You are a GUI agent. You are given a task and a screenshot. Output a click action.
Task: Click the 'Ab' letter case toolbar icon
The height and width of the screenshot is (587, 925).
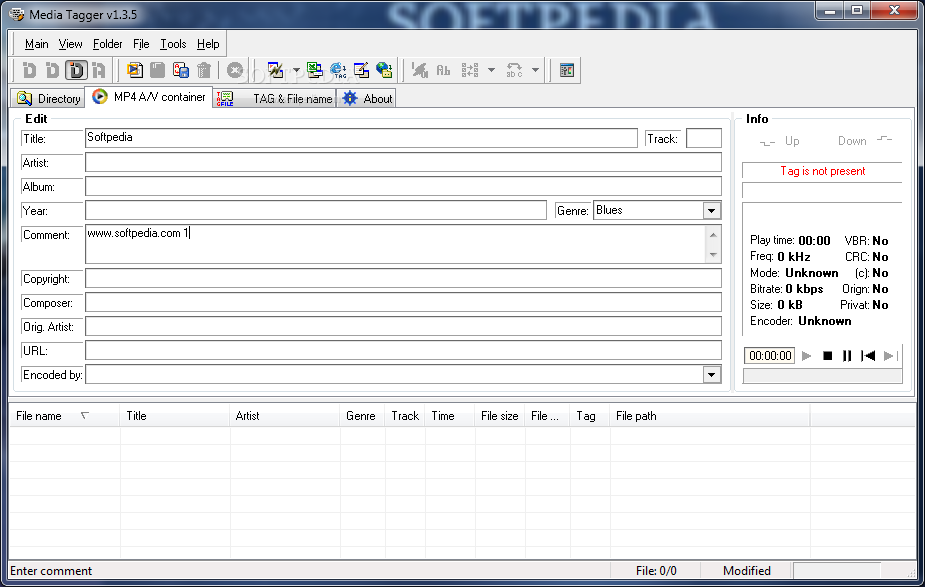click(x=443, y=70)
